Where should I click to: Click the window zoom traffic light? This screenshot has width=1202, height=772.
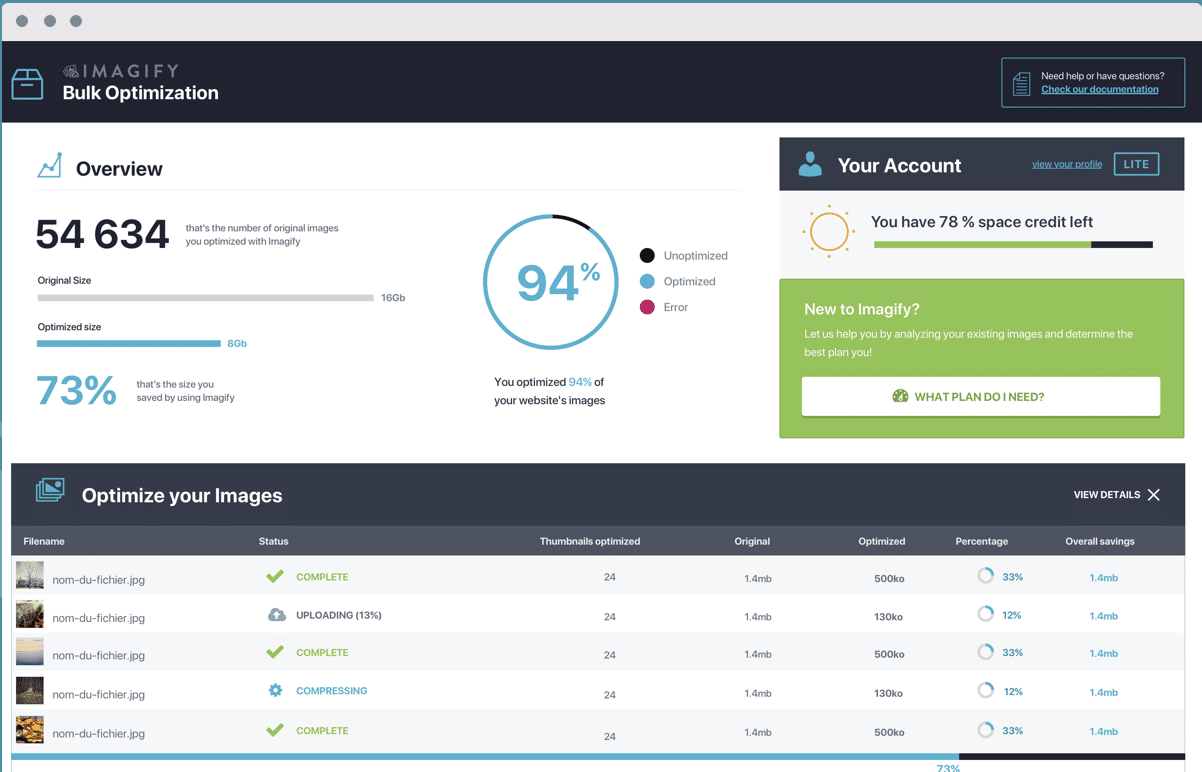coord(76,21)
